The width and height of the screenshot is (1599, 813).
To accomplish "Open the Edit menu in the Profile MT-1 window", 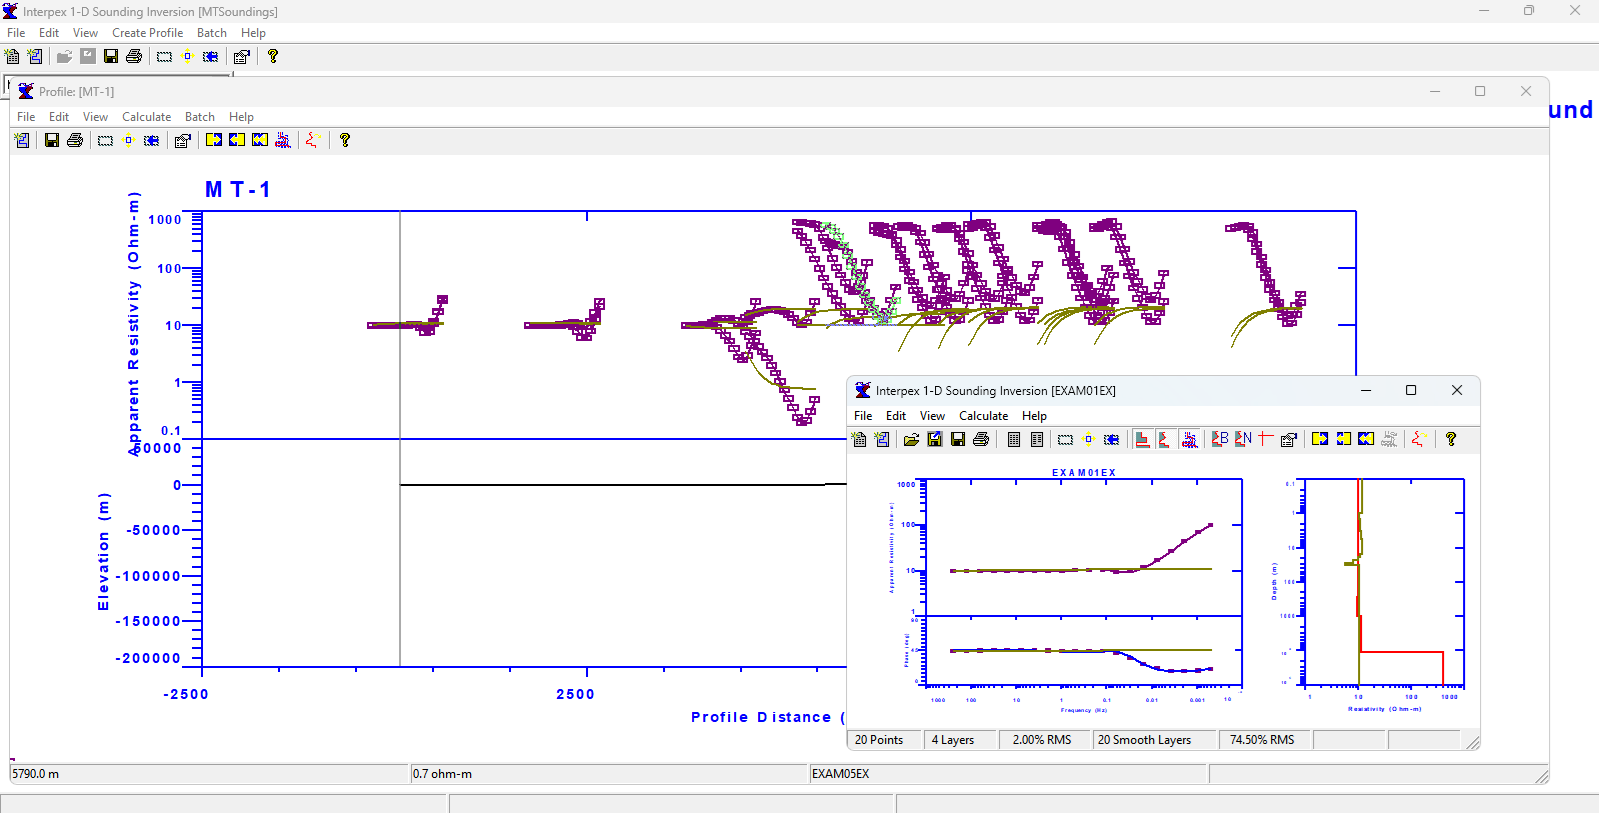I will click(x=59, y=117).
